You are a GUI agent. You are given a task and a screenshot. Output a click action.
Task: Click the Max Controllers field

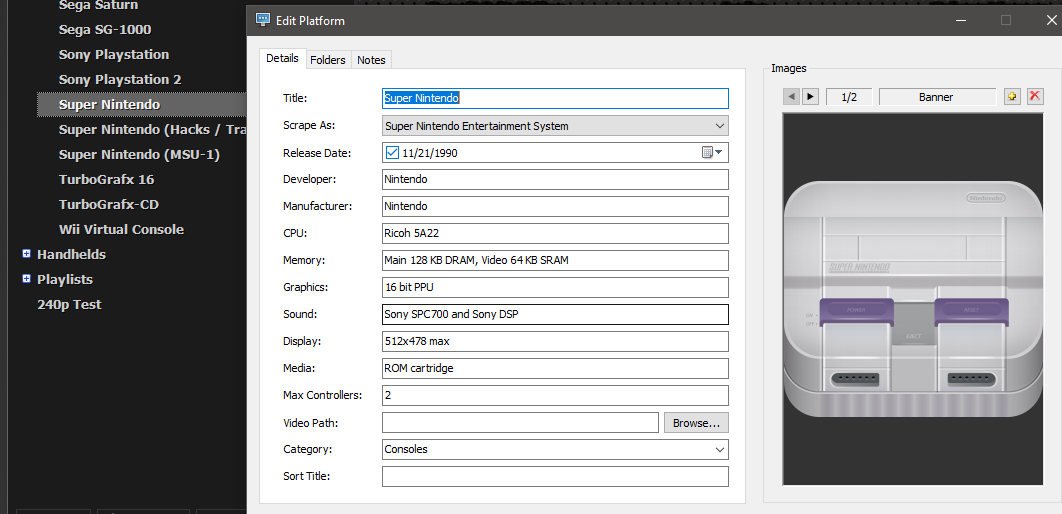(x=555, y=395)
